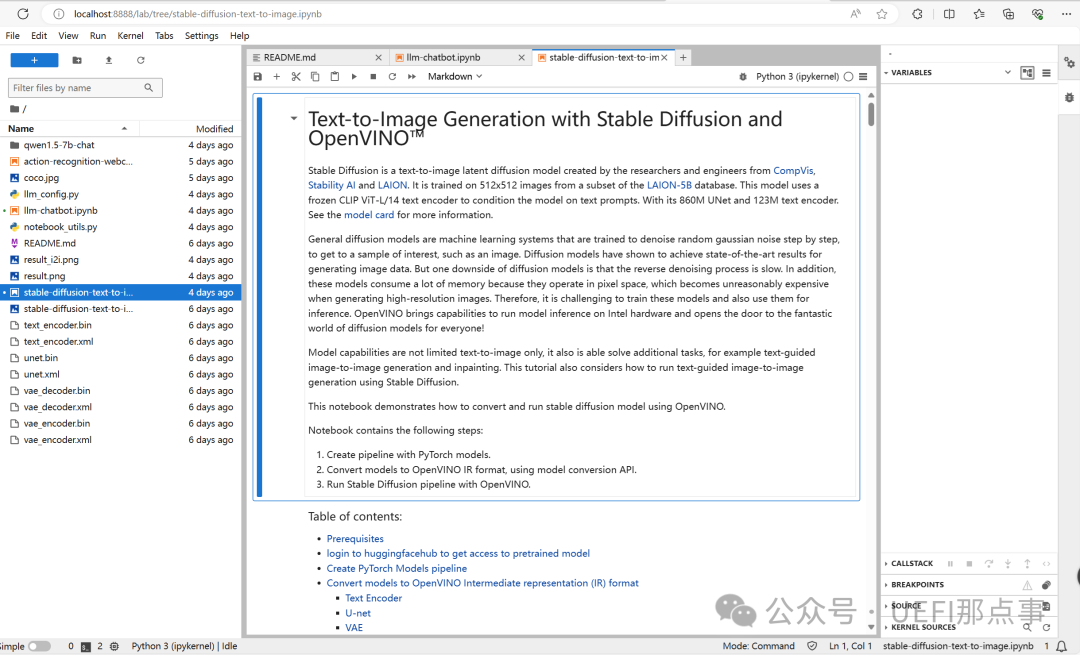Refresh the file browser list
Screen dimensions: 1080x655
pyautogui.click(x=141, y=60)
